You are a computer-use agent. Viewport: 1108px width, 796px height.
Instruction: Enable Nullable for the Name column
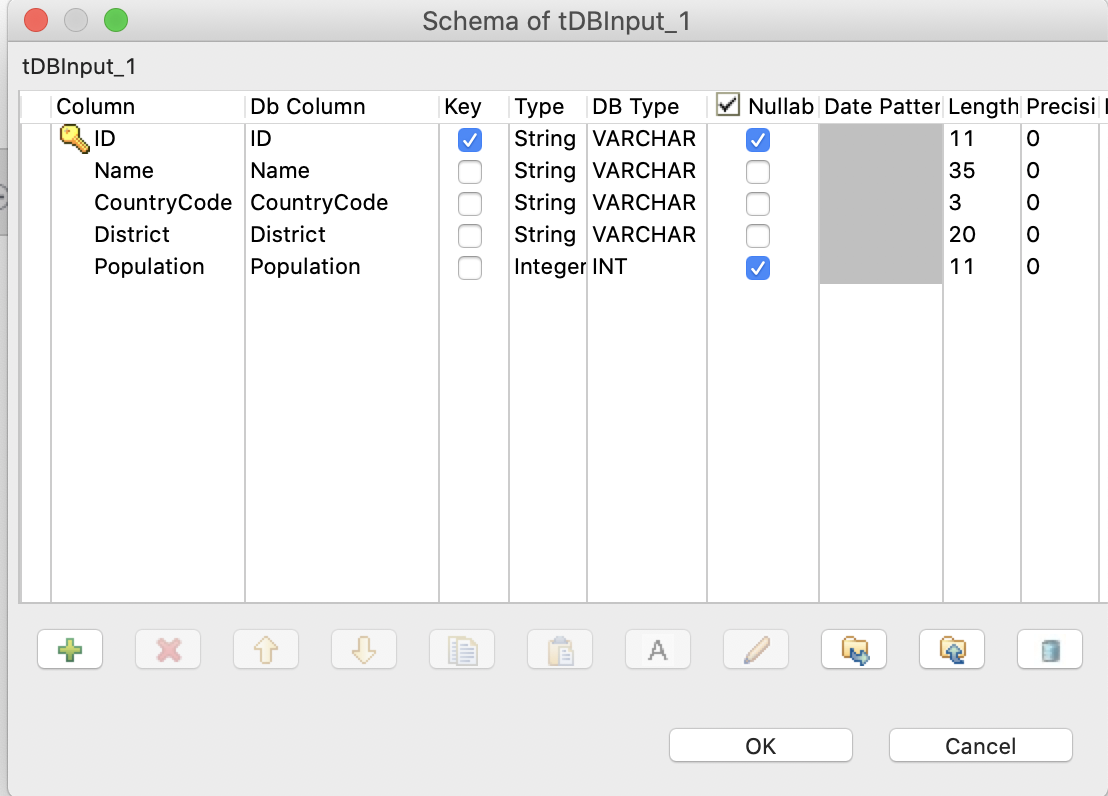click(x=757, y=172)
